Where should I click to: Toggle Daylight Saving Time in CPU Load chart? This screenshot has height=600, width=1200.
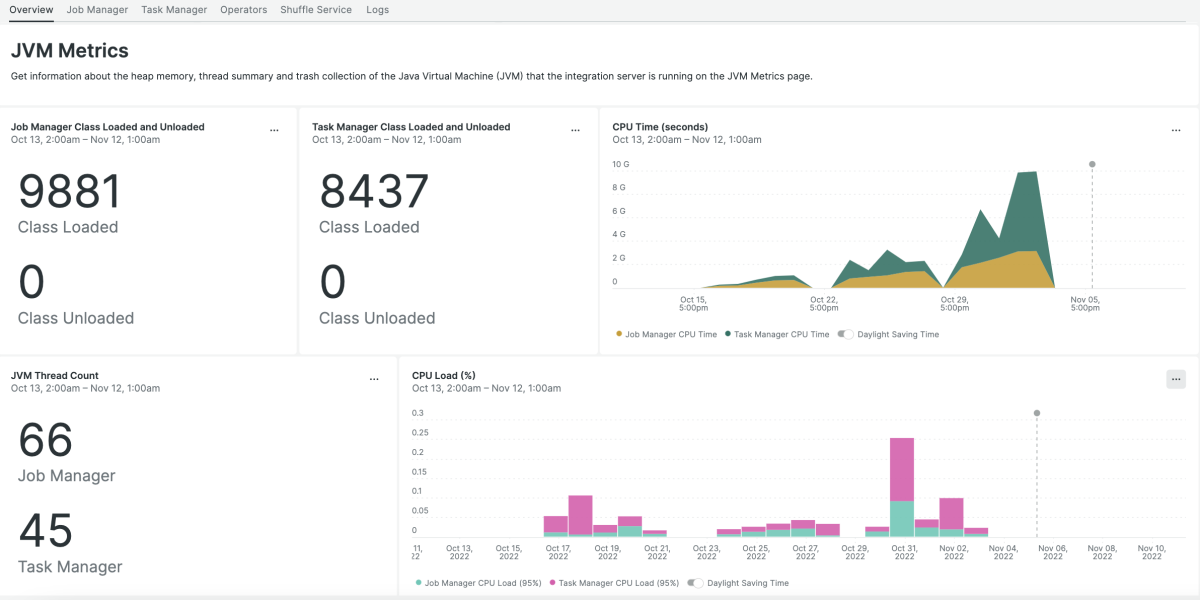[696, 583]
